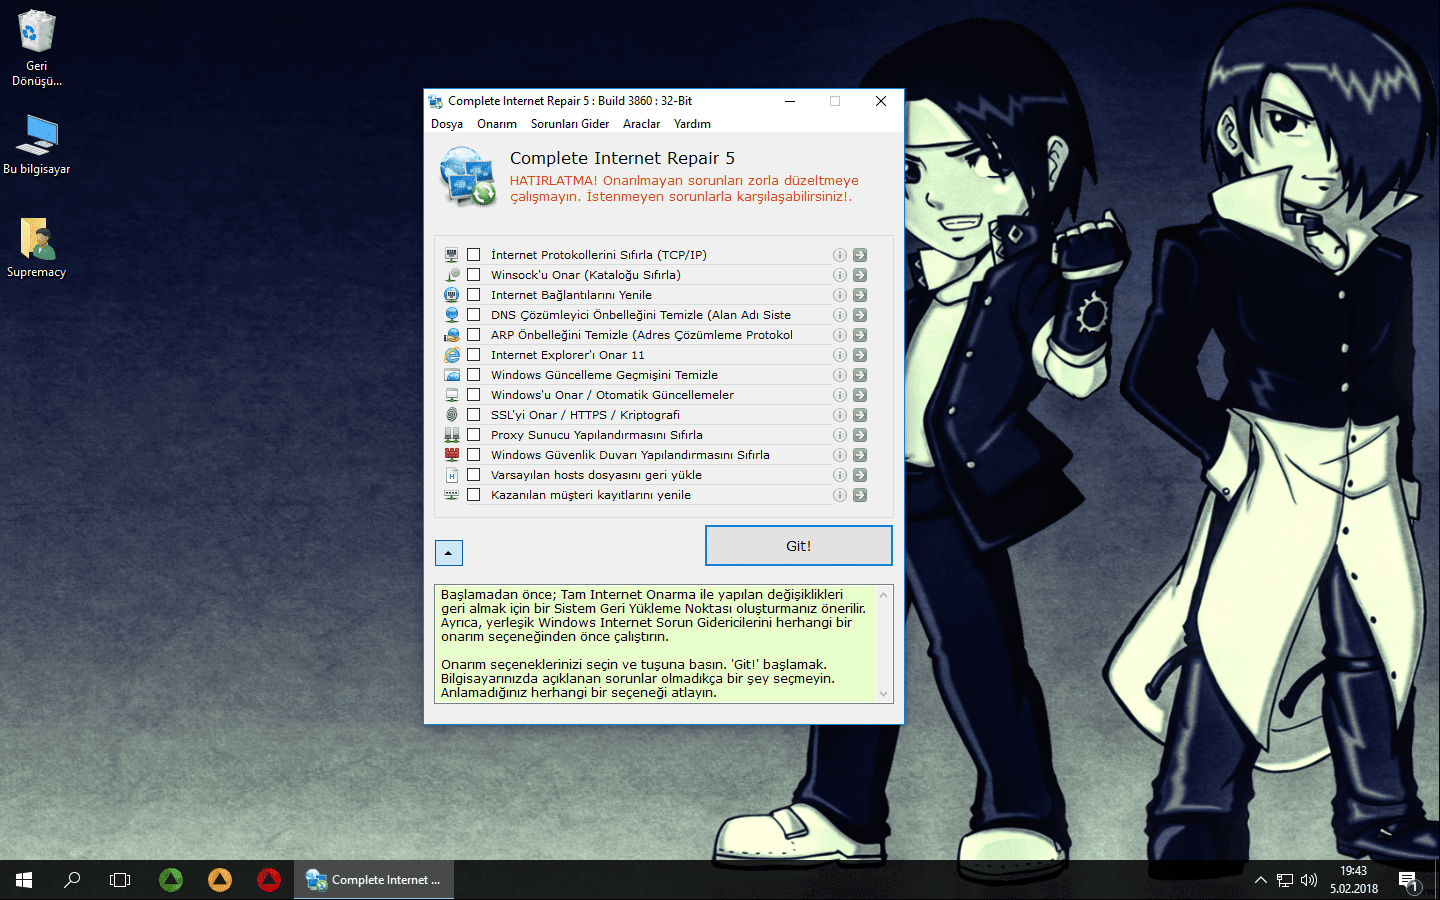Viewport: 1440px width, 900px height.
Task: View info for Proxy Sunucu Yapılandırmasını Sıfırla
Action: (840, 435)
